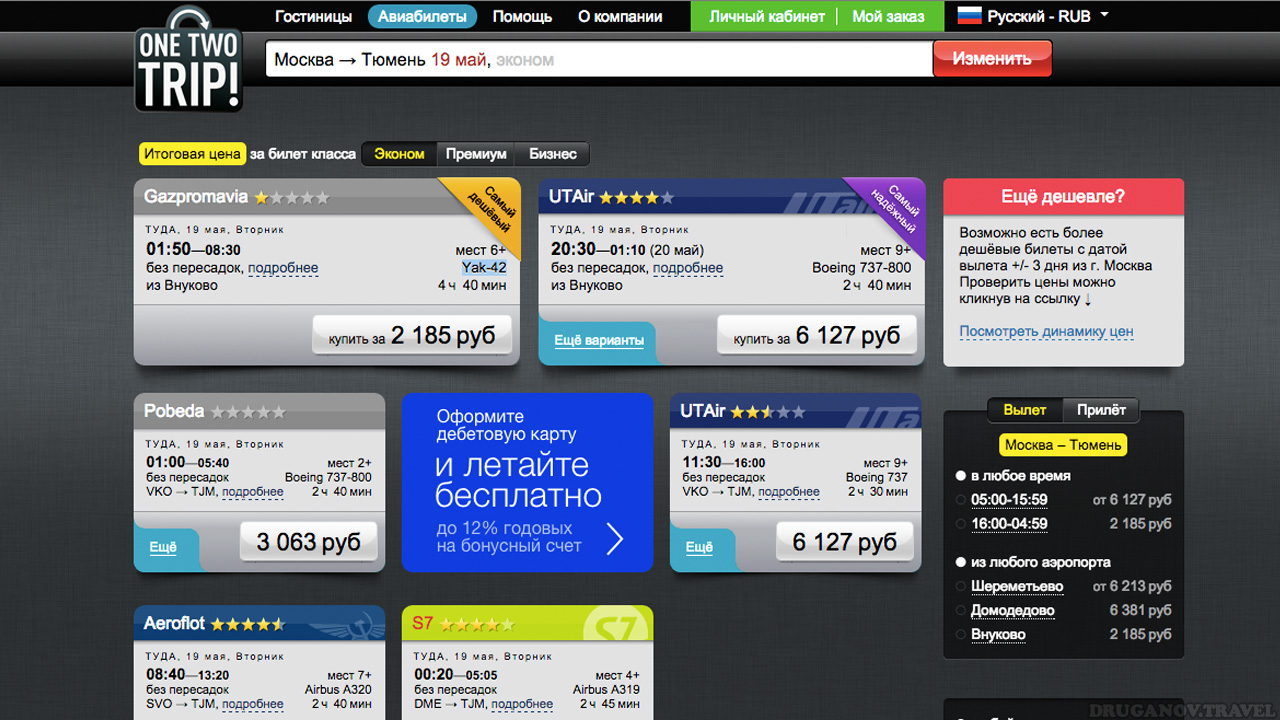The width and height of the screenshot is (1280, 720).
Task: Click the Pobeda star rating
Action: pyautogui.click(x=248, y=412)
